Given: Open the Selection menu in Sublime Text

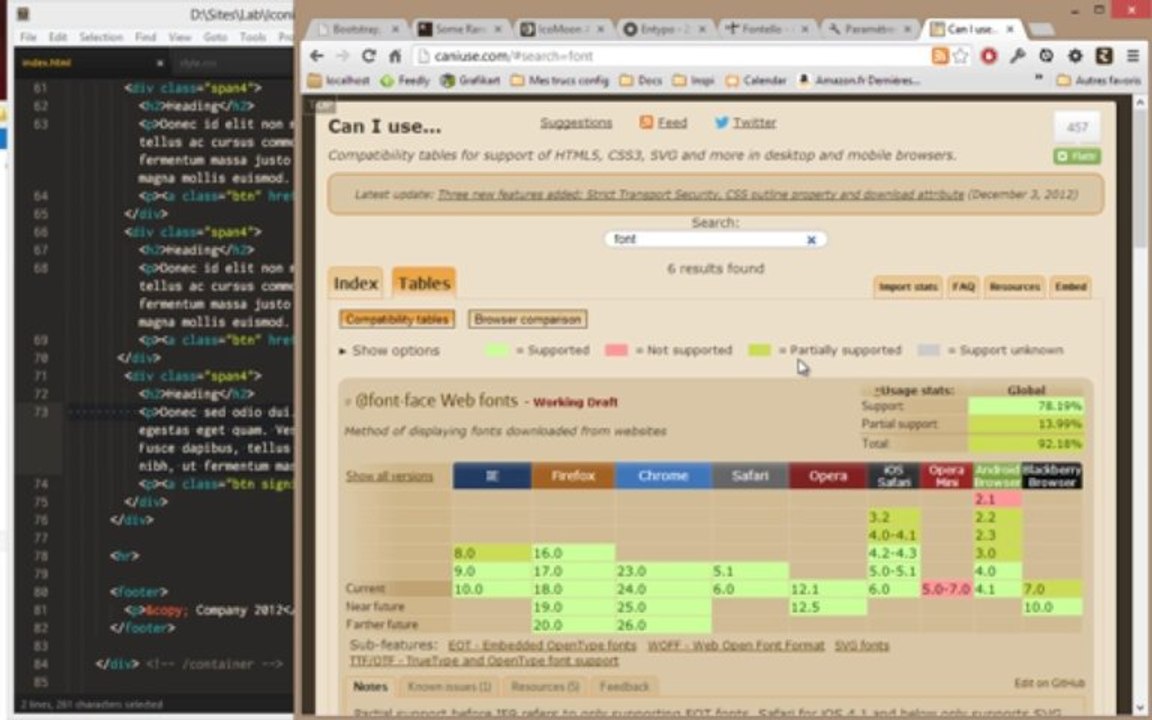Looking at the screenshot, I should click(101, 37).
